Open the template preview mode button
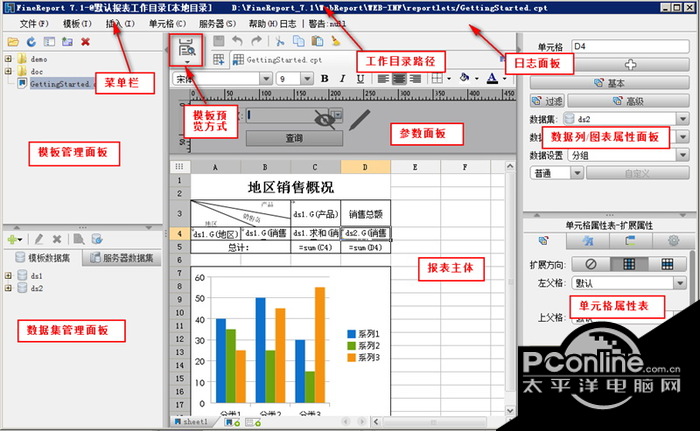The width and height of the screenshot is (700, 431). (x=186, y=50)
